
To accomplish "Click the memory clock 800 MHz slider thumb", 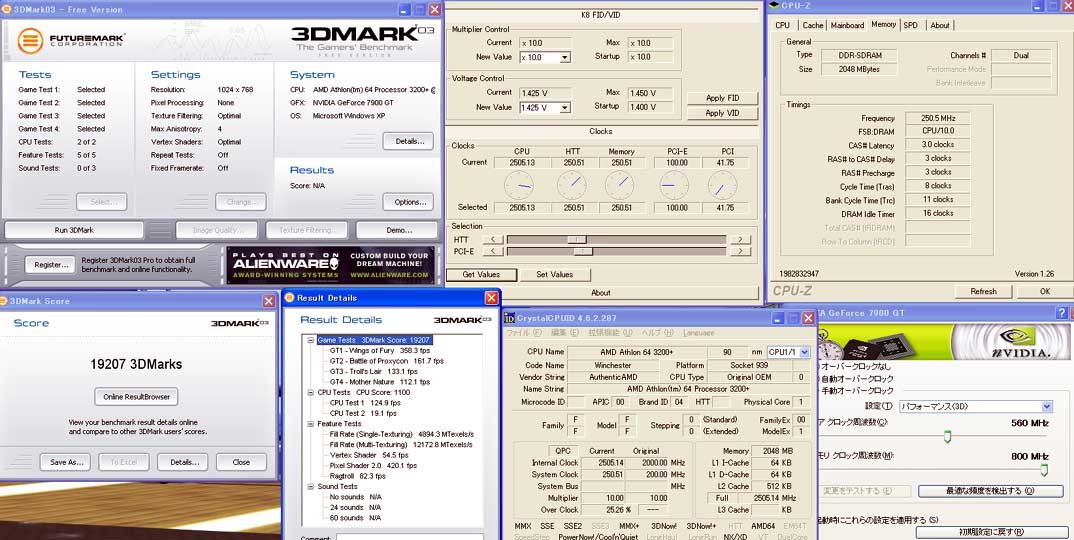I will (1044, 469).
